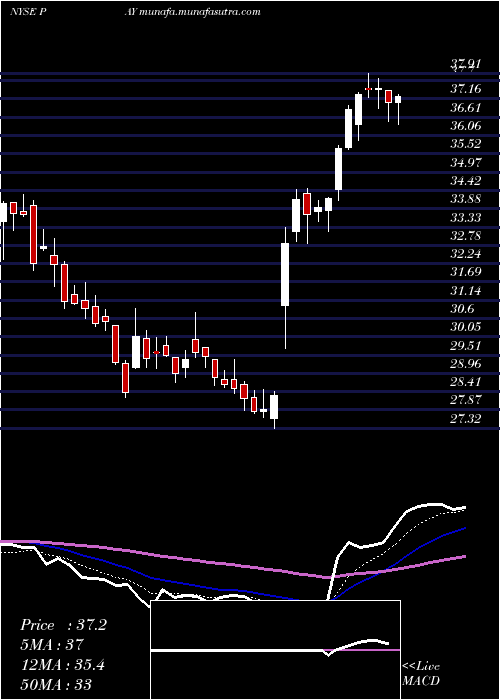Click the MACD inset chart panel
This screenshot has height=700, width=500.
pyautogui.click(x=275, y=650)
